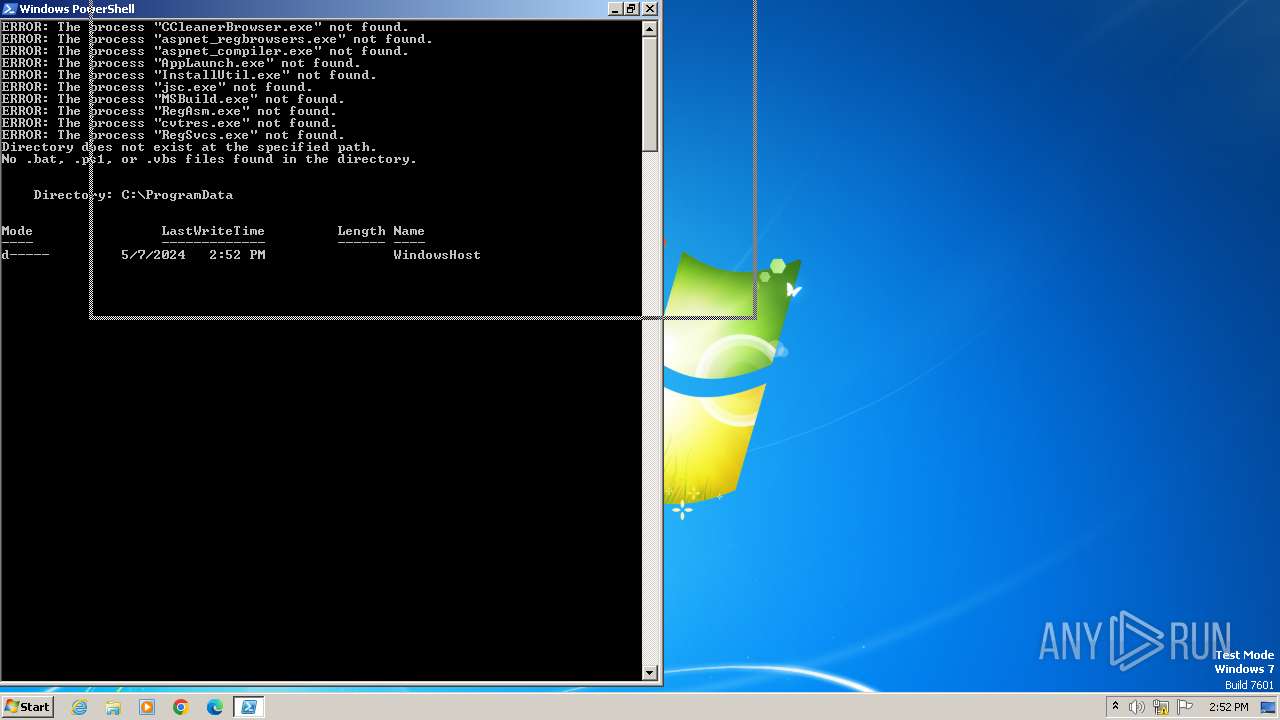Viewport: 1280px width, 720px height.
Task: Click the 2:52 PM system clock
Action: click(x=1228, y=707)
